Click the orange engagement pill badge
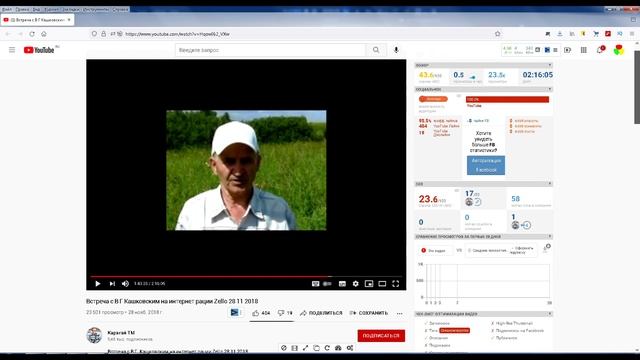 coord(433,99)
